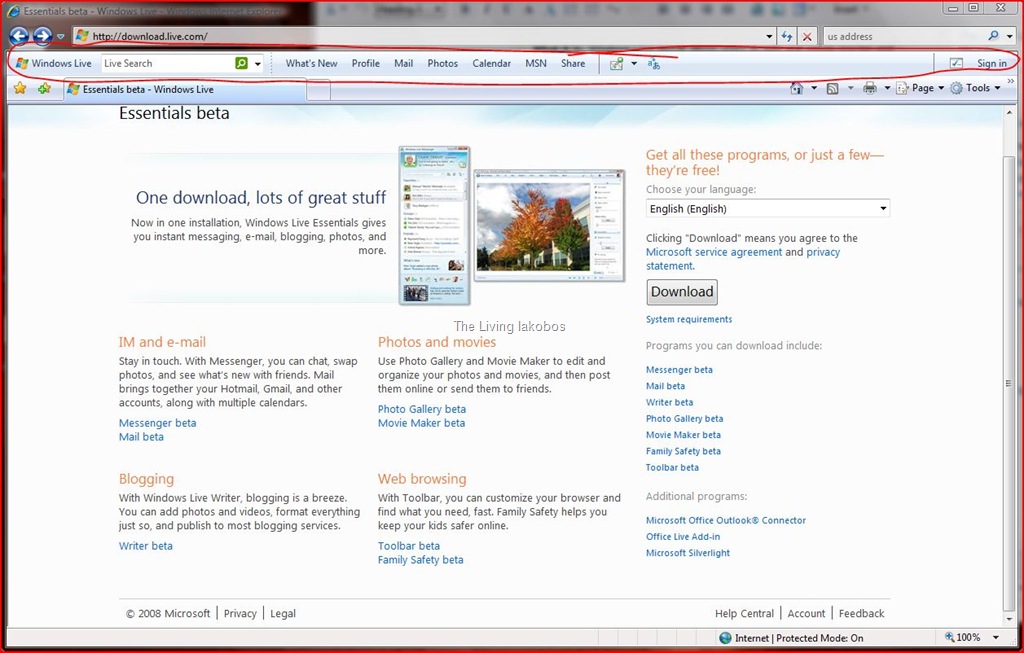
Task: Stop loading with the red X icon
Action: tap(807, 37)
